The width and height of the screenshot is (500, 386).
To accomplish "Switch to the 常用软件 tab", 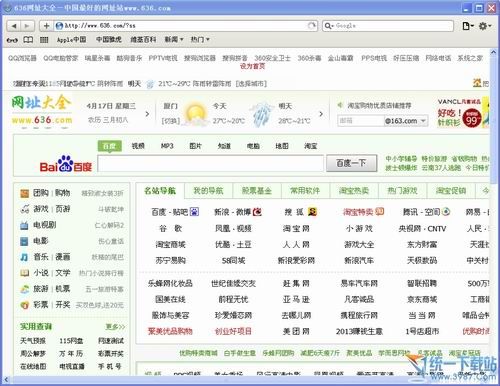I will (305, 191).
